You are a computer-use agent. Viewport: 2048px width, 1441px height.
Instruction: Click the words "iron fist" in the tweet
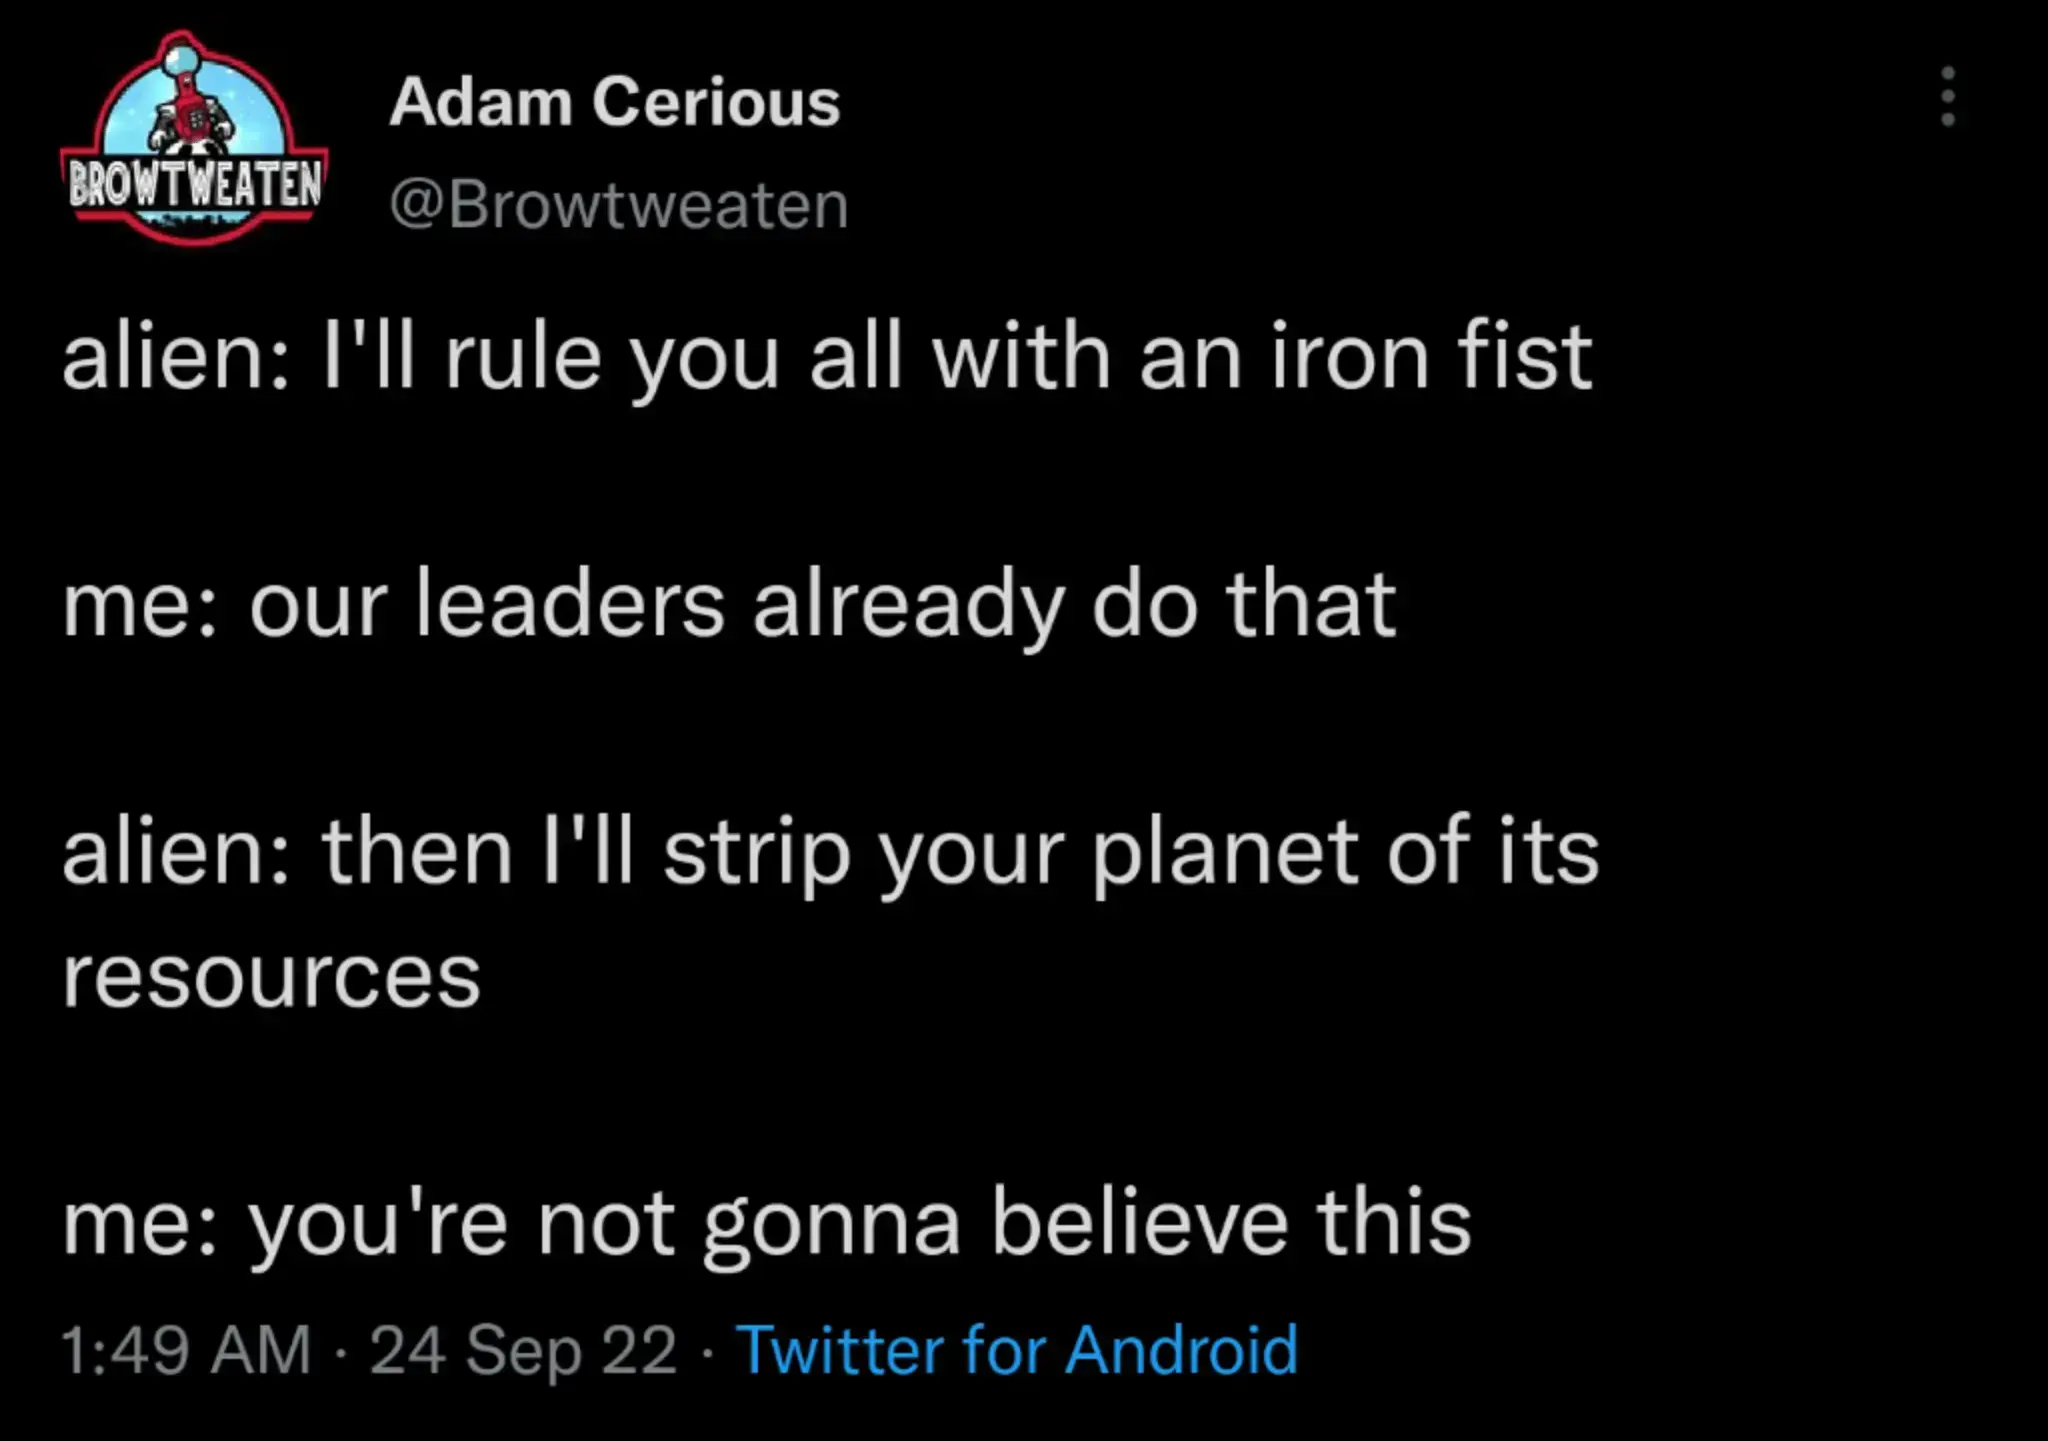pos(1431,358)
